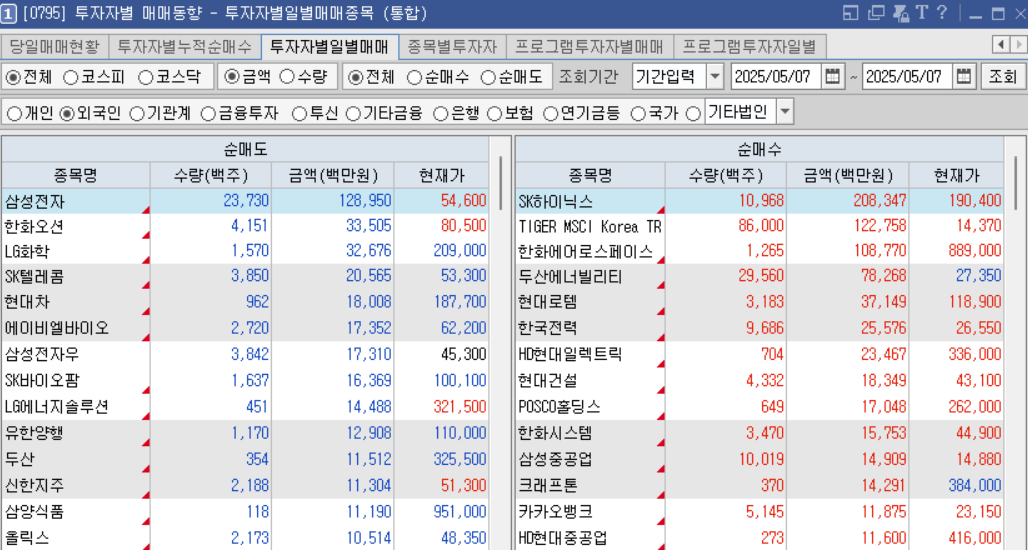Click the screen layout icon in title bar
1028x550 pixels.
850,12
